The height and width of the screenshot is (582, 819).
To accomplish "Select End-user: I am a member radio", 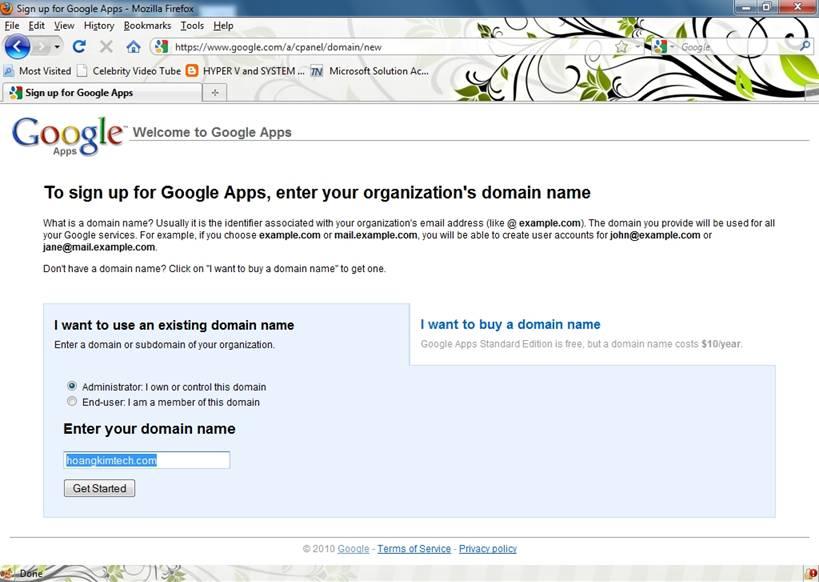I will (72, 401).
